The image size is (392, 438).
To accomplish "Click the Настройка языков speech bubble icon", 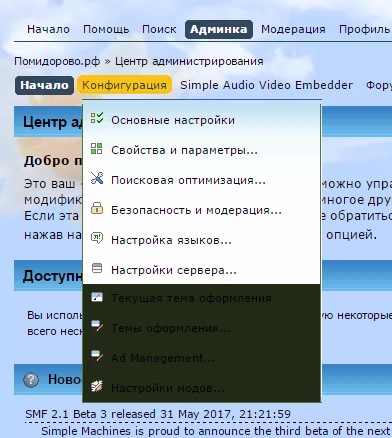I will (x=97, y=238).
